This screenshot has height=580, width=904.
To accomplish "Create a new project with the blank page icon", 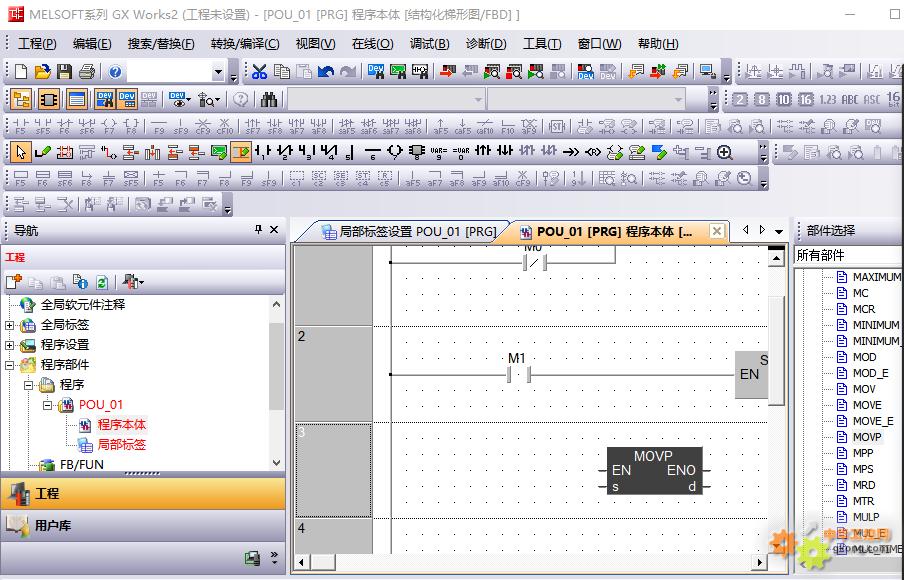I will [x=21, y=71].
